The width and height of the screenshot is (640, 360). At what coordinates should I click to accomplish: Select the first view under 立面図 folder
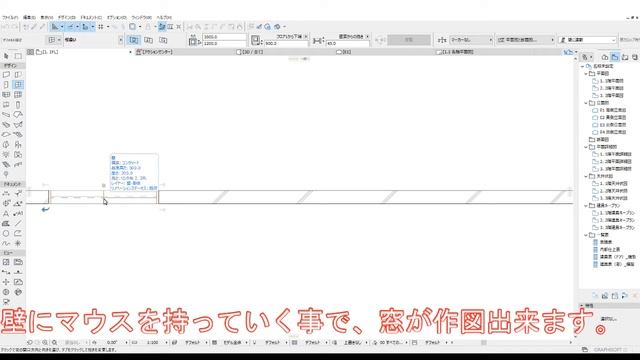613,110
